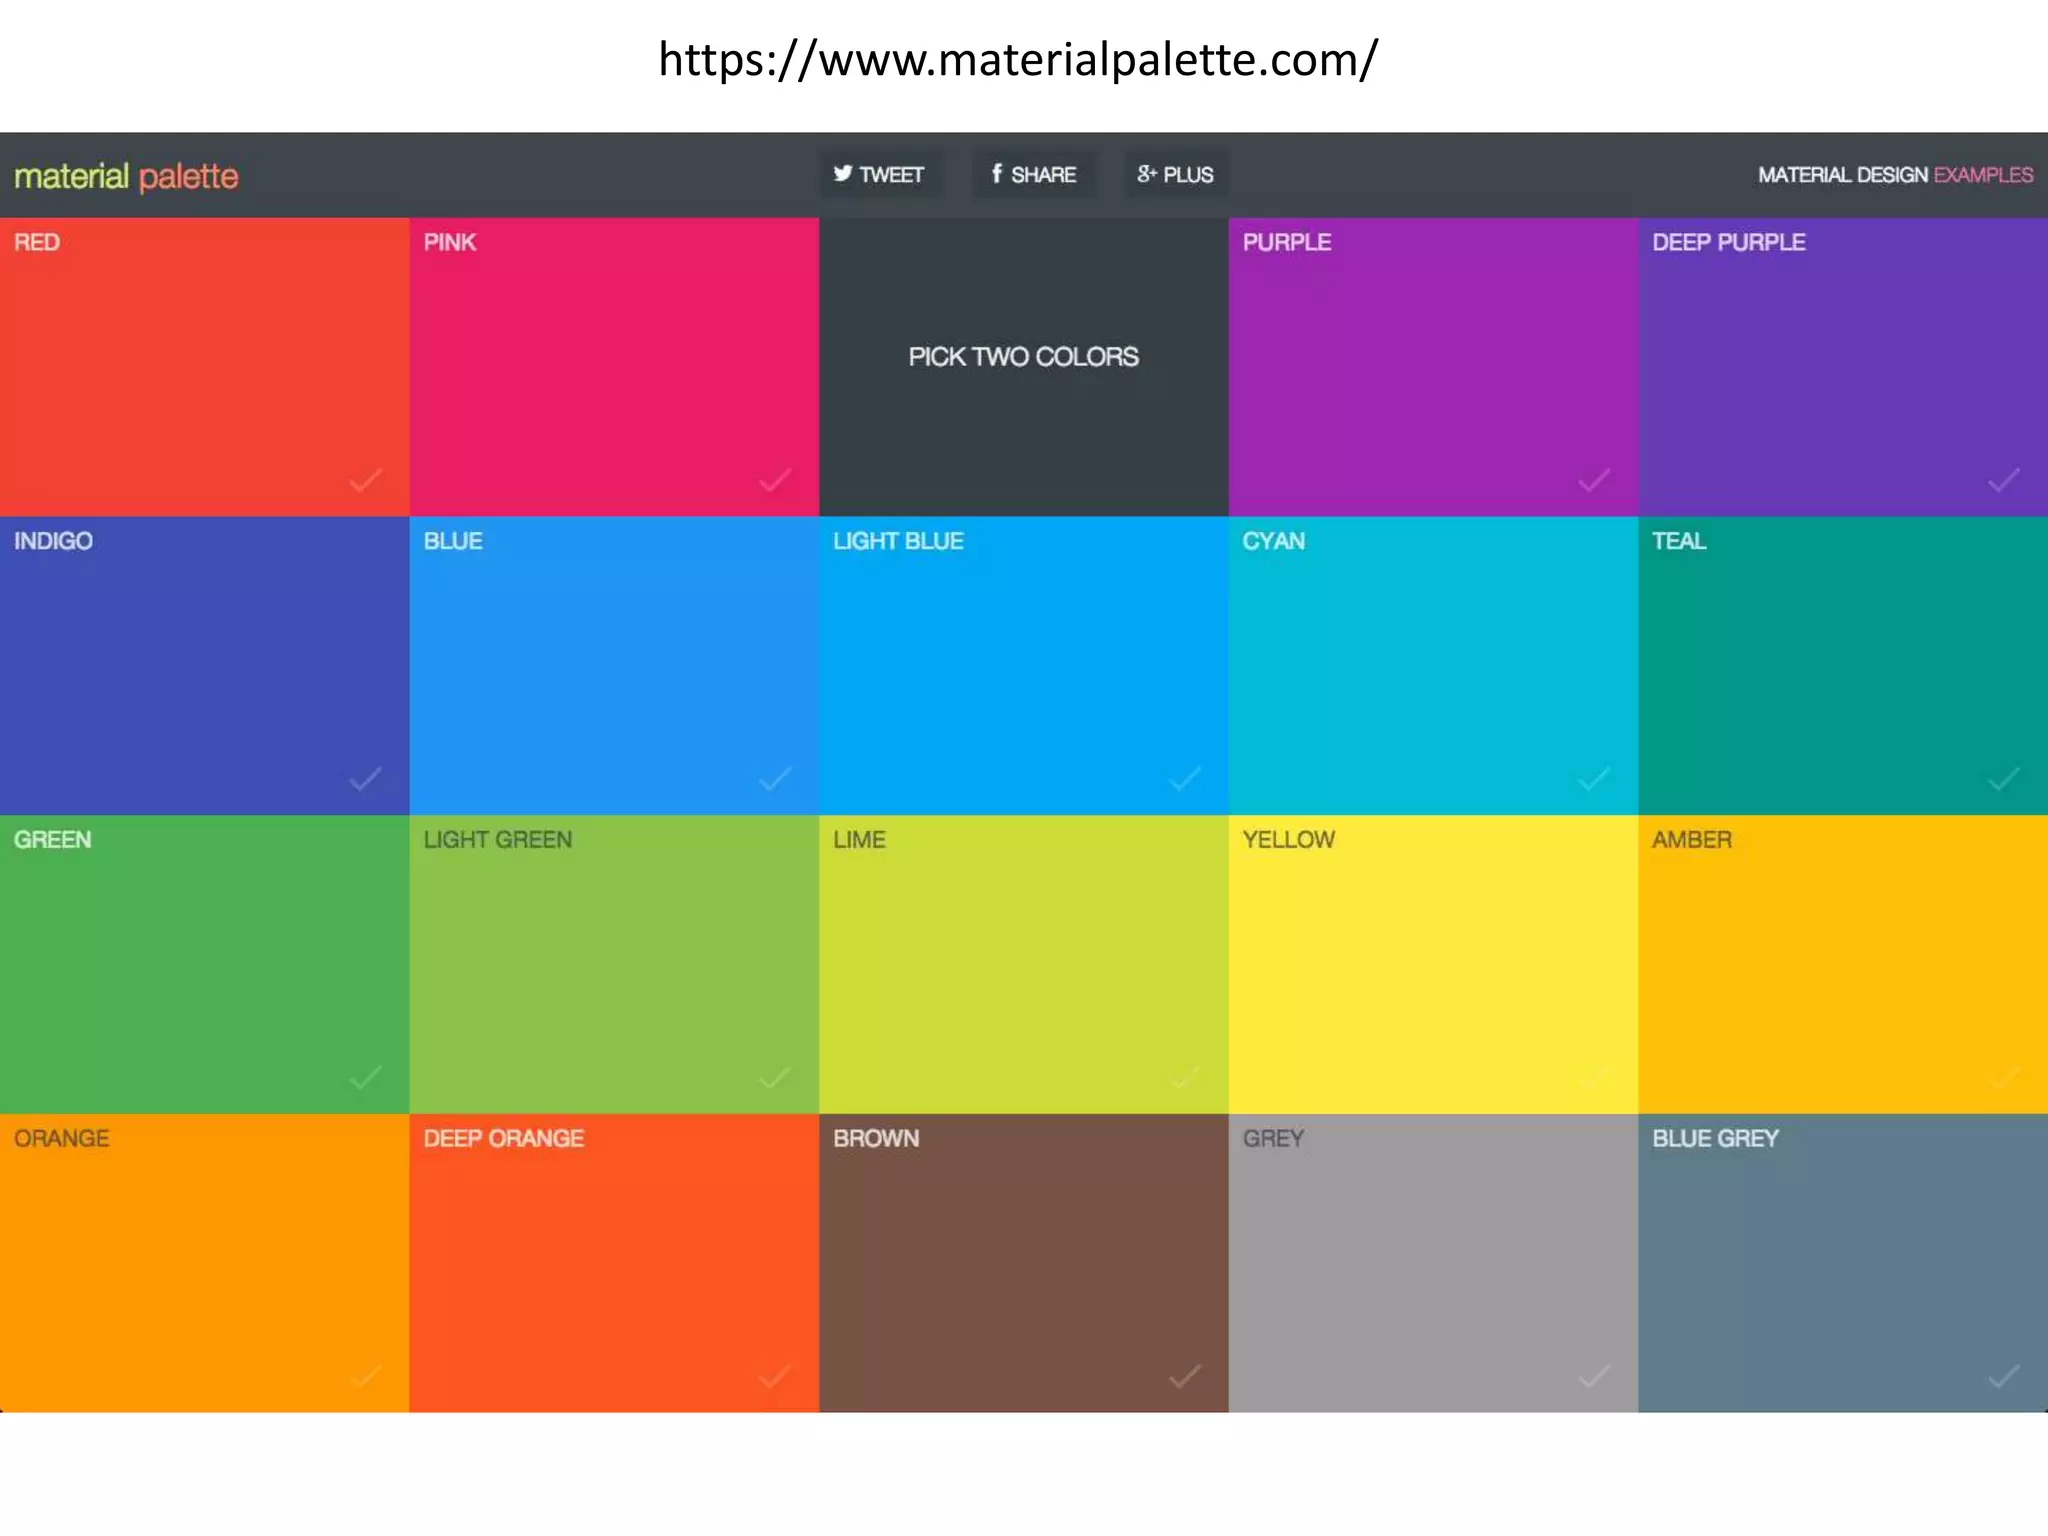Select the GREEN color swatch
2048x1536 pixels.
(x=204, y=965)
